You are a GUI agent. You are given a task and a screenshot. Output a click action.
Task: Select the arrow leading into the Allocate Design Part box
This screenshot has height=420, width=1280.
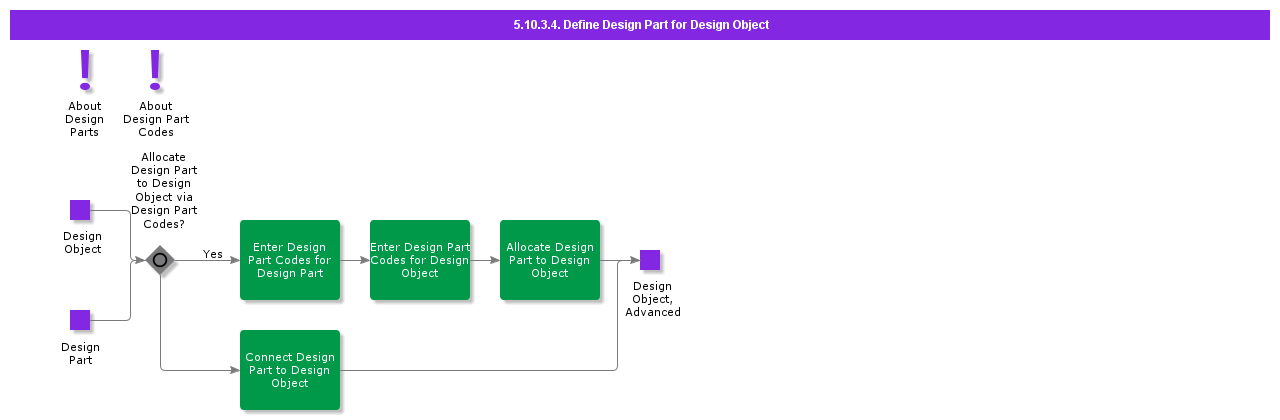(485, 260)
